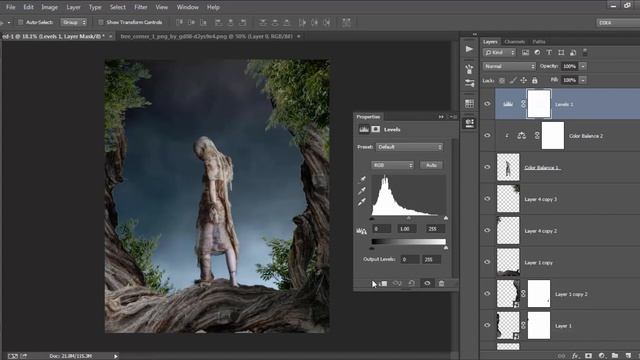This screenshot has width=640, height=360.
Task: Collapse the Properties panel with double arrows
Action: click(x=441, y=117)
